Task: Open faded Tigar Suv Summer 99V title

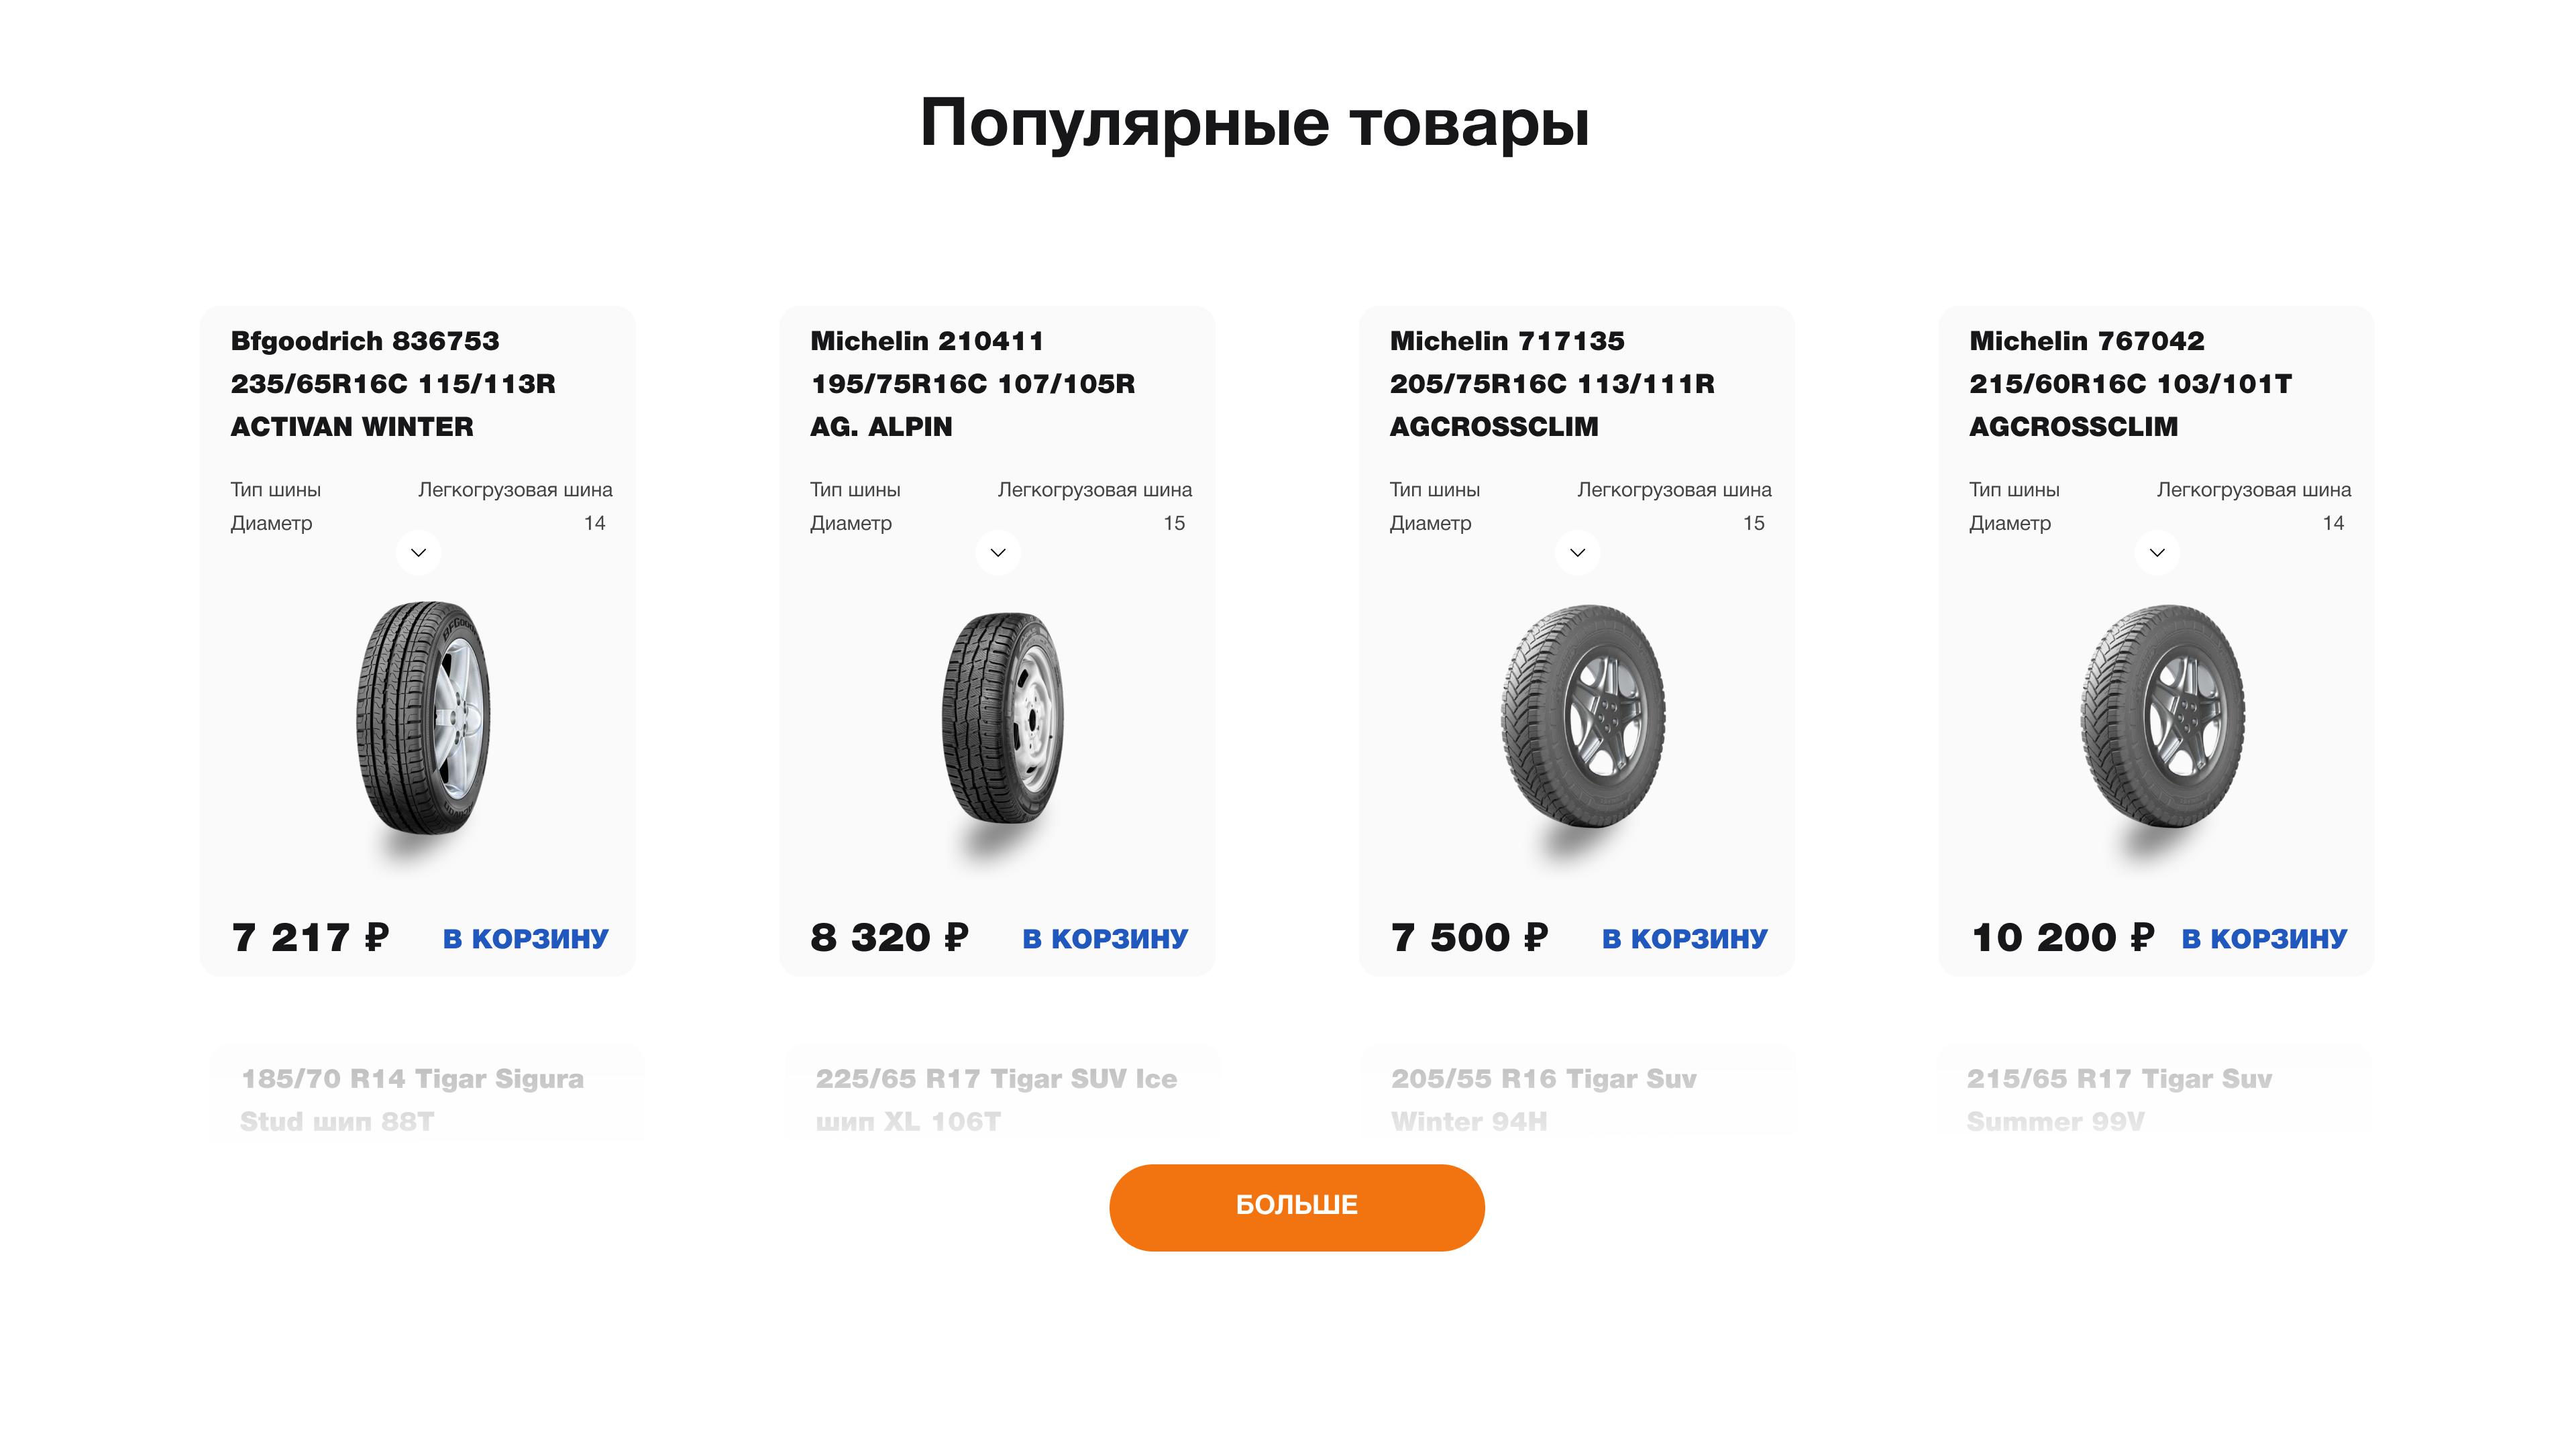Action: coord(2119,1100)
